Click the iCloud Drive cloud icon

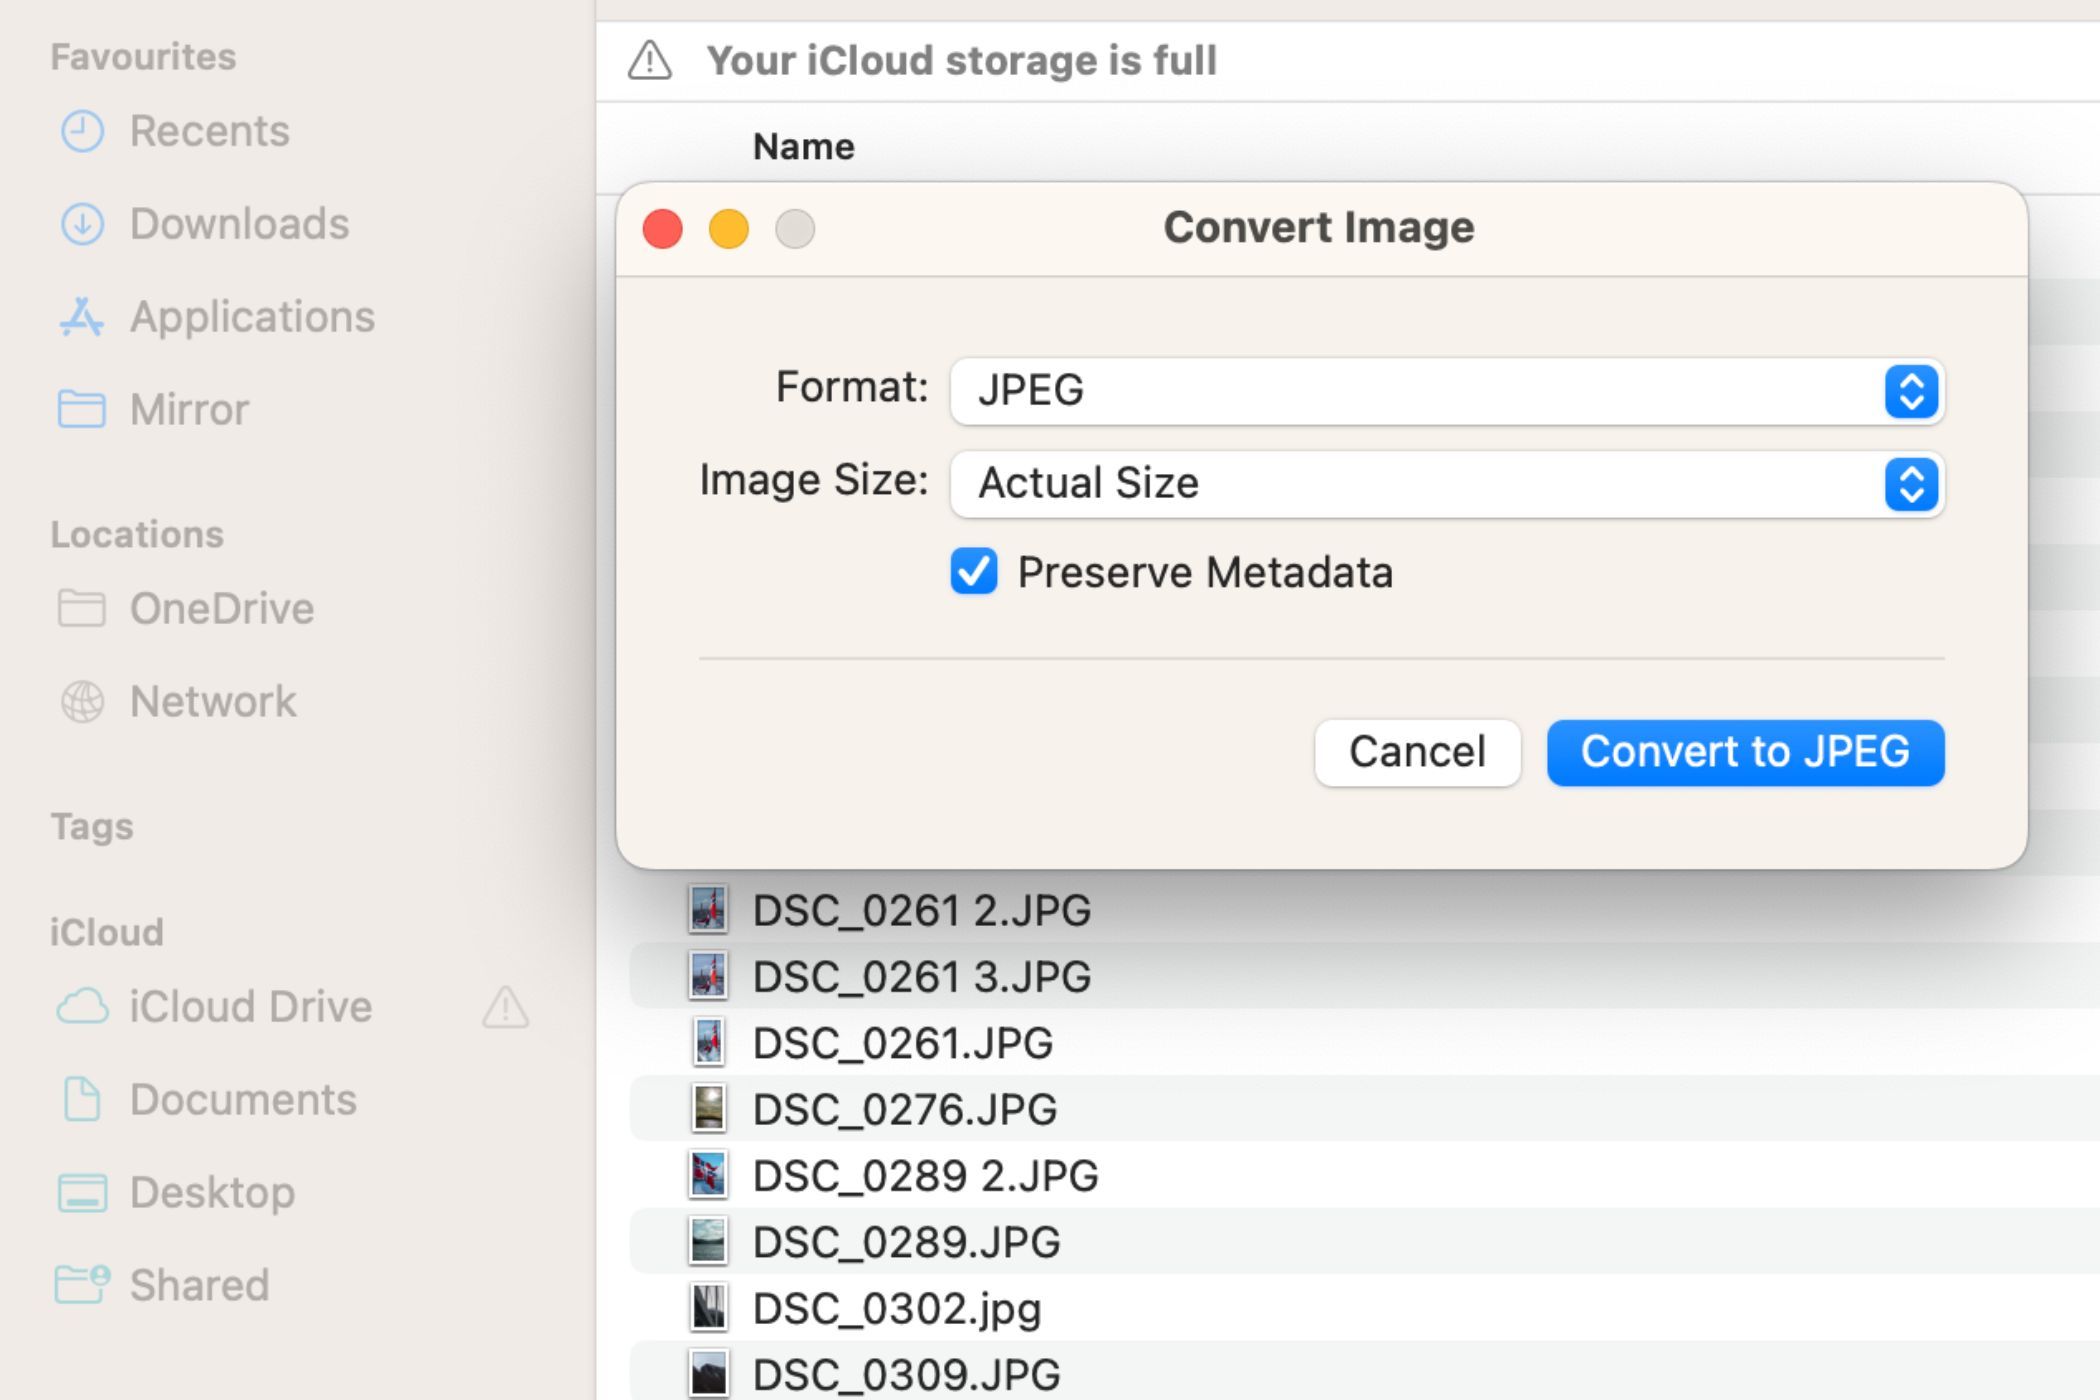82,1006
